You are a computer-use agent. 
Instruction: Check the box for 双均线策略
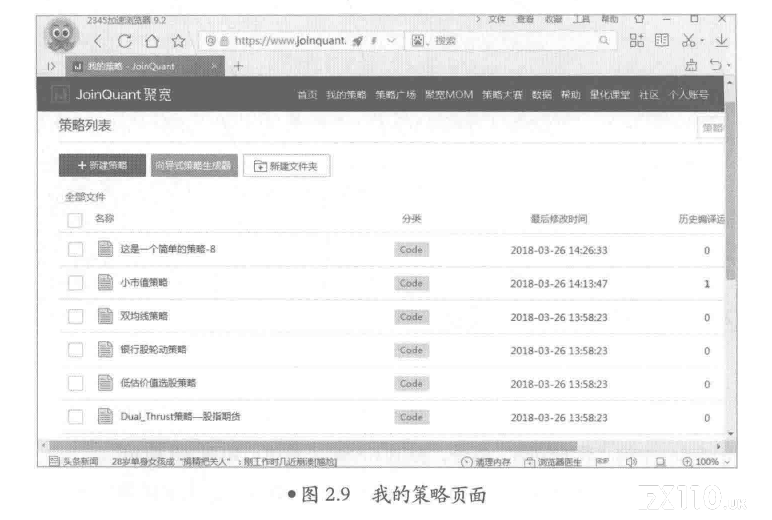click(x=75, y=317)
